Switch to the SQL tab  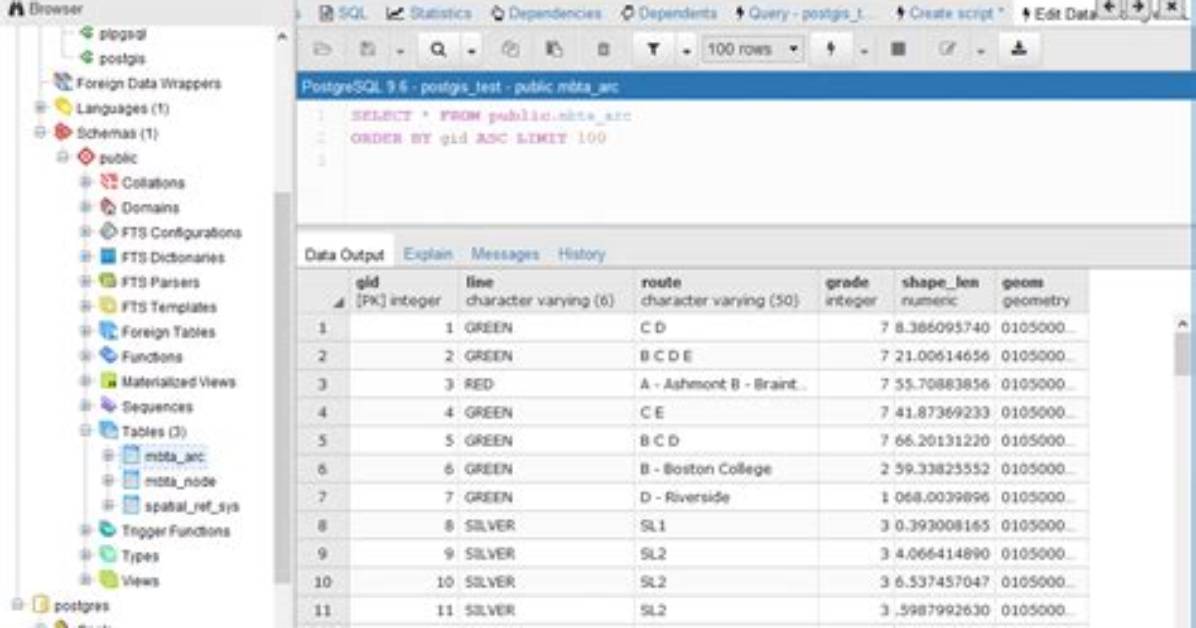(x=343, y=13)
